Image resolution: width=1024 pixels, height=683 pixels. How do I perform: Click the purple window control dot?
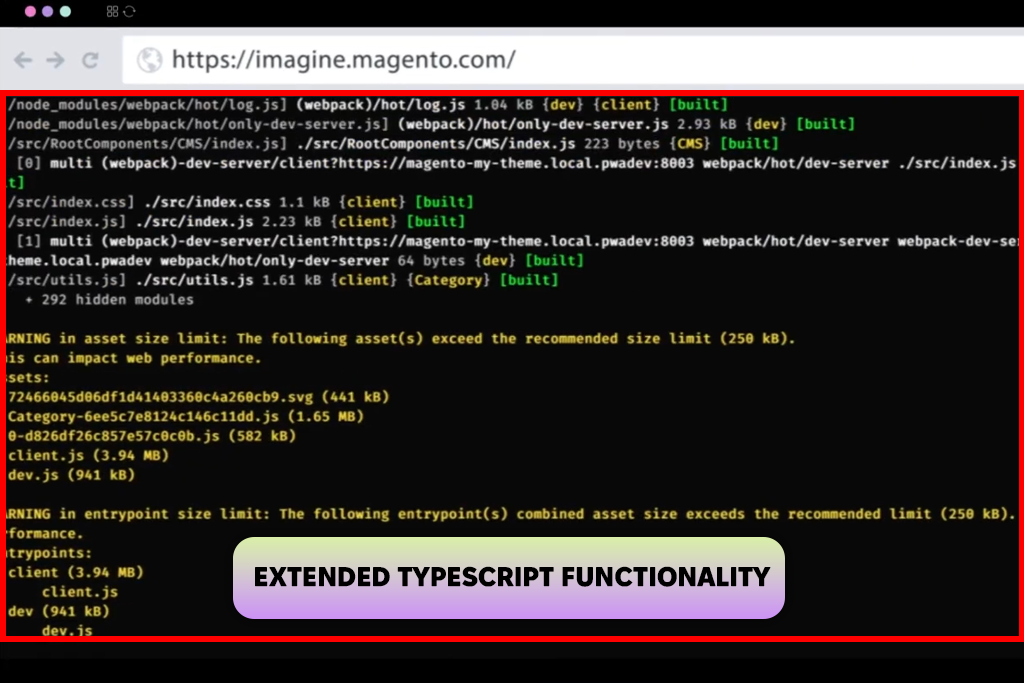(48, 11)
